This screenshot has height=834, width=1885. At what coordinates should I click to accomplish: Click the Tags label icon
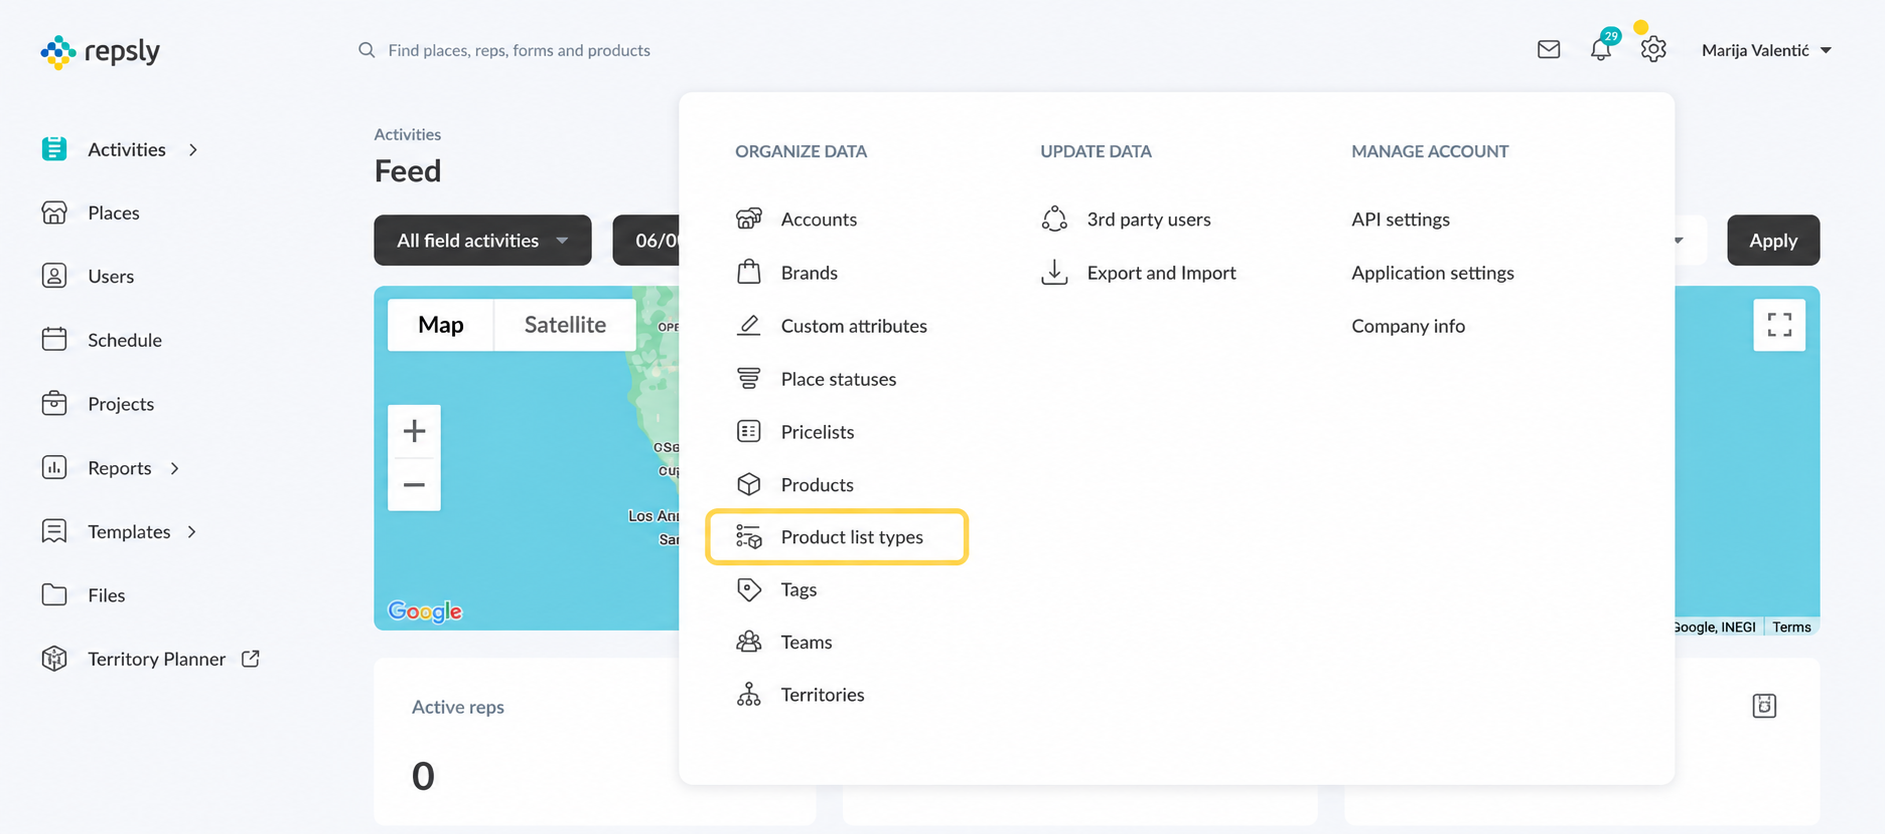[x=749, y=589]
